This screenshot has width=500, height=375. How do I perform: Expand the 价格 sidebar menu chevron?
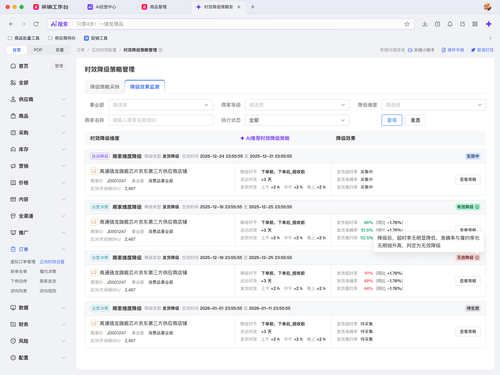pos(63,183)
